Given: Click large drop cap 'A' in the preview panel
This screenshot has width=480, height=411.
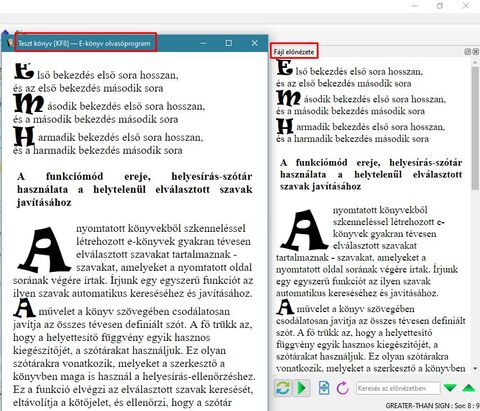Looking at the screenshot, I should pos(304,230).
